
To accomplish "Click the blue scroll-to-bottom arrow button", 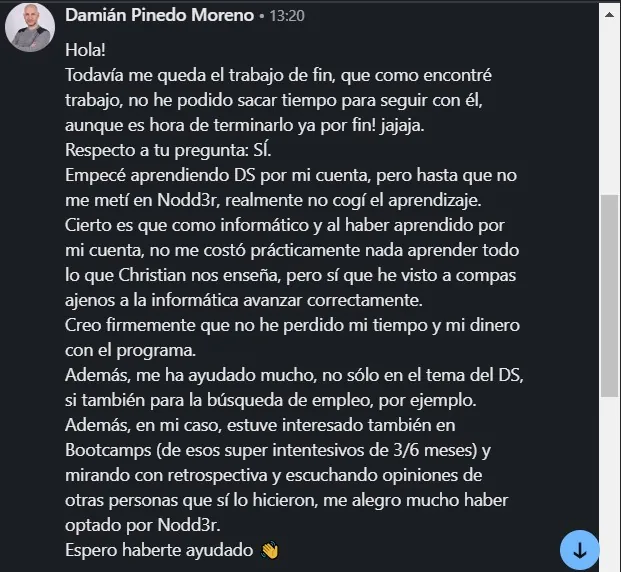I will (579, 550).
